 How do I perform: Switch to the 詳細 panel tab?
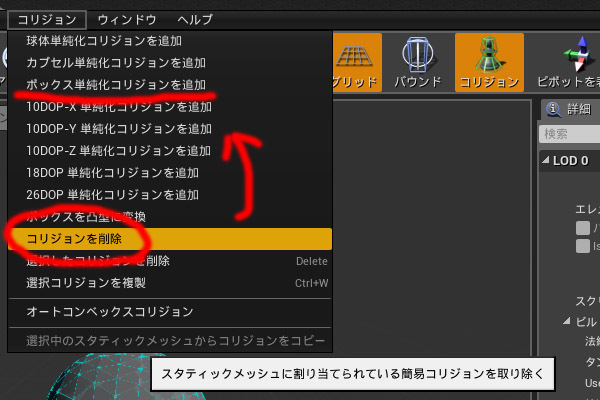pos(572,109)
